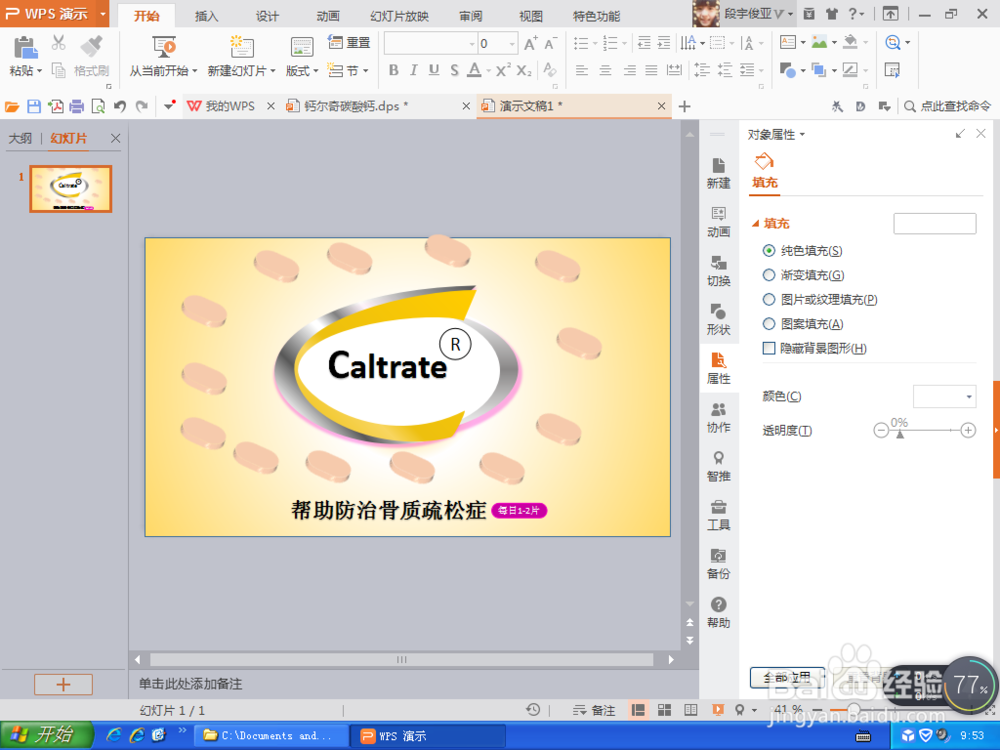Click the Print icon in quick toolbar
This screenshot has width=1000, height=750.
77,107
